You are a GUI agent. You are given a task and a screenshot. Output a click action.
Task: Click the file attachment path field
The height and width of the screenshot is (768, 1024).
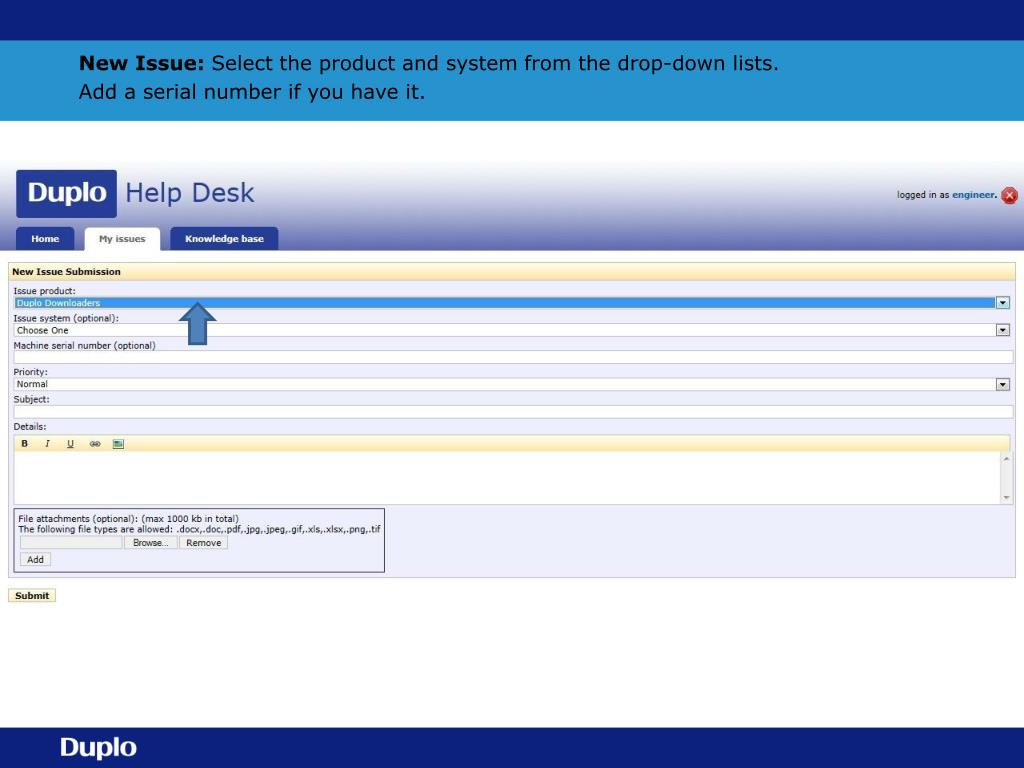coord(71,543)
